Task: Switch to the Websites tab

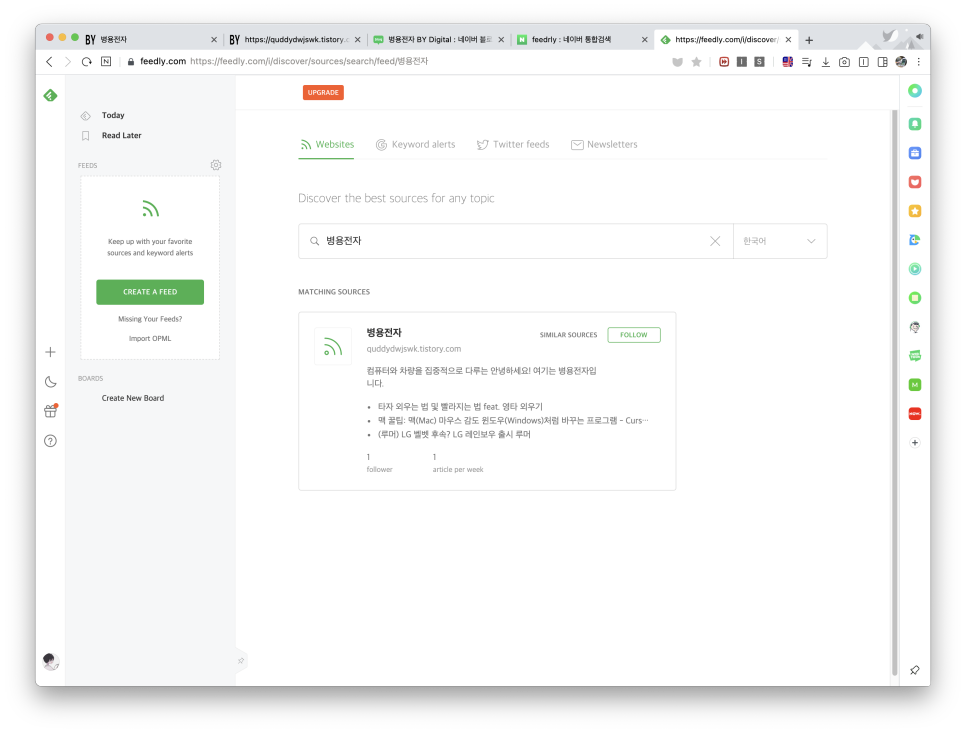Action: tap(327, 144)
